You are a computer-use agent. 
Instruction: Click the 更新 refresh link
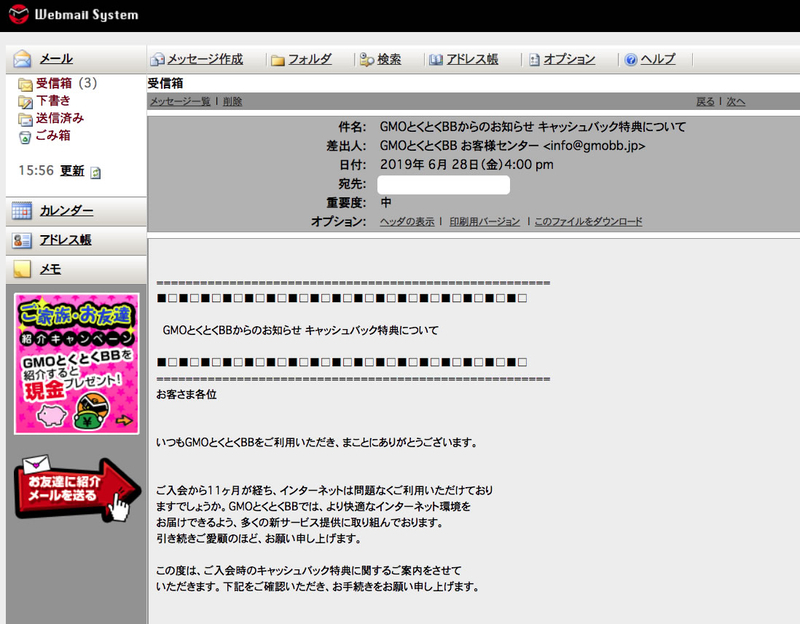[72, 170]
